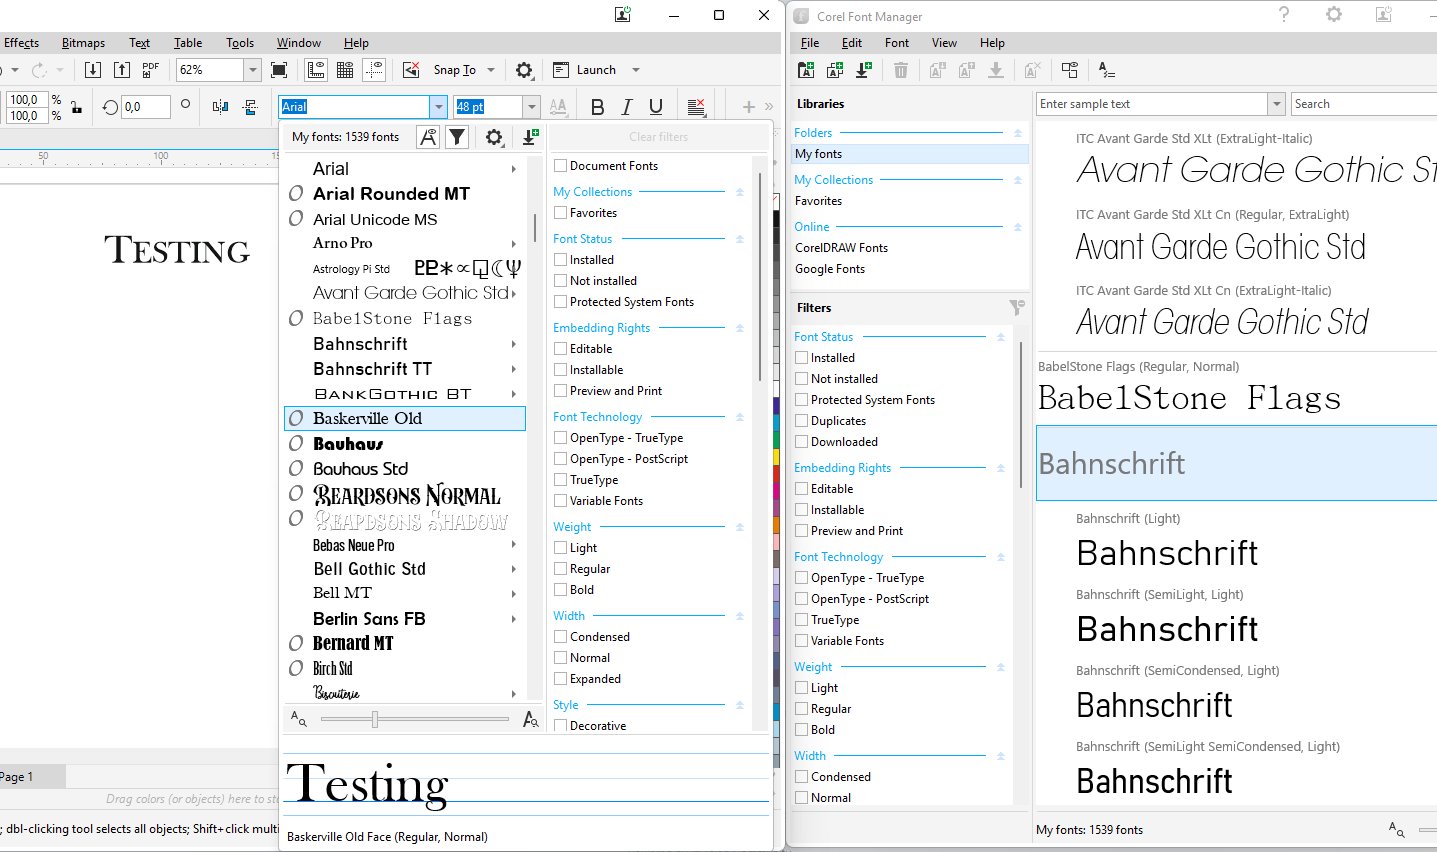
Task: Check Decorative style filter
Action: click(561, 725)
